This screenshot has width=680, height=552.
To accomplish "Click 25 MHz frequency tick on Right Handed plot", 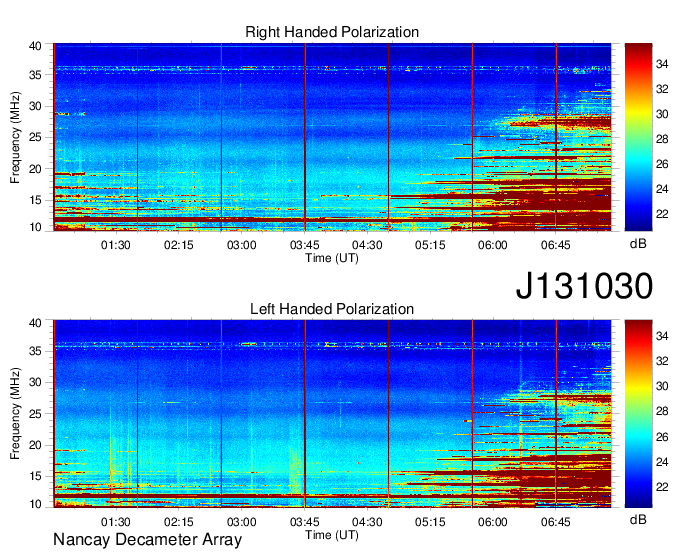I will point(35,137).
